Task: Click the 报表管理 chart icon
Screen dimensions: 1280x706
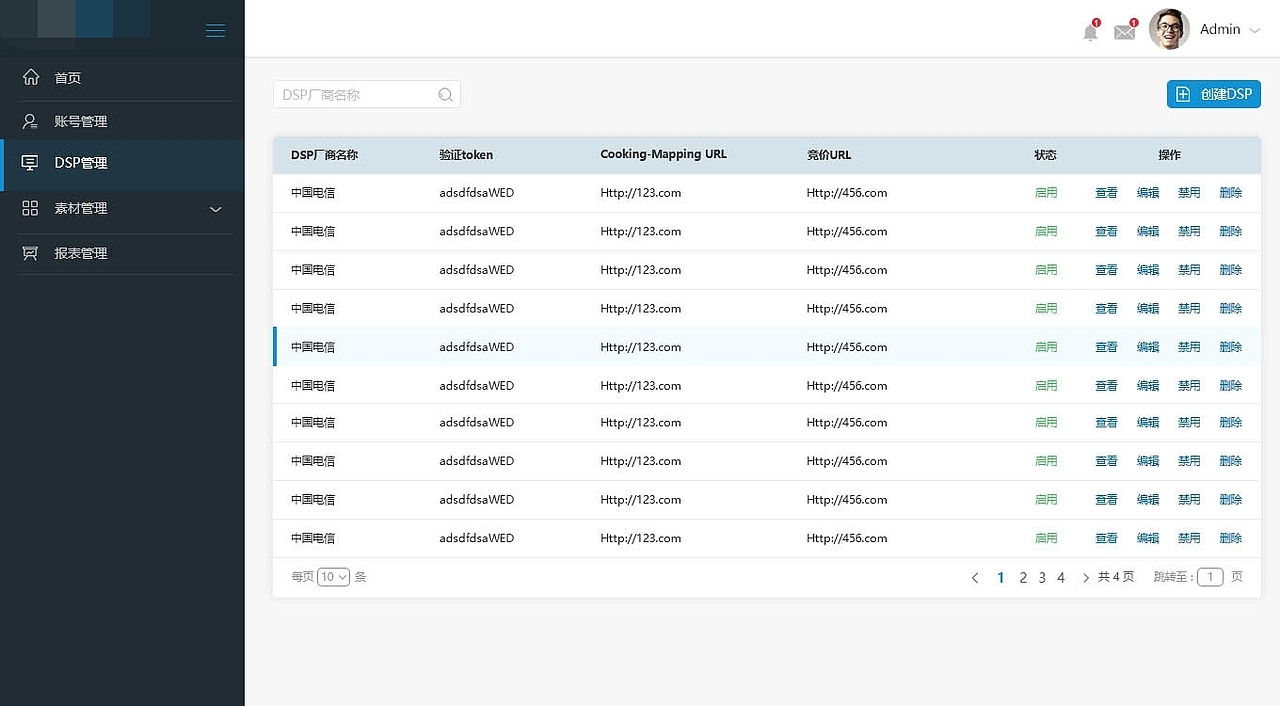Action: (x=31, y=253)
